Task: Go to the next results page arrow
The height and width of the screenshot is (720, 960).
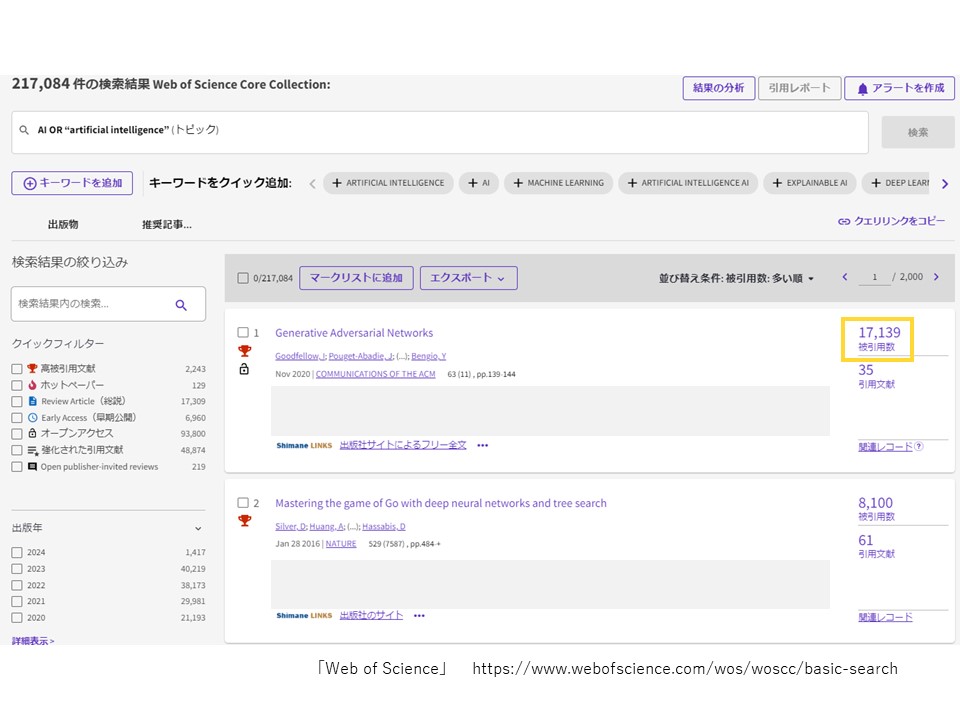Action: [x=936, y=277]
